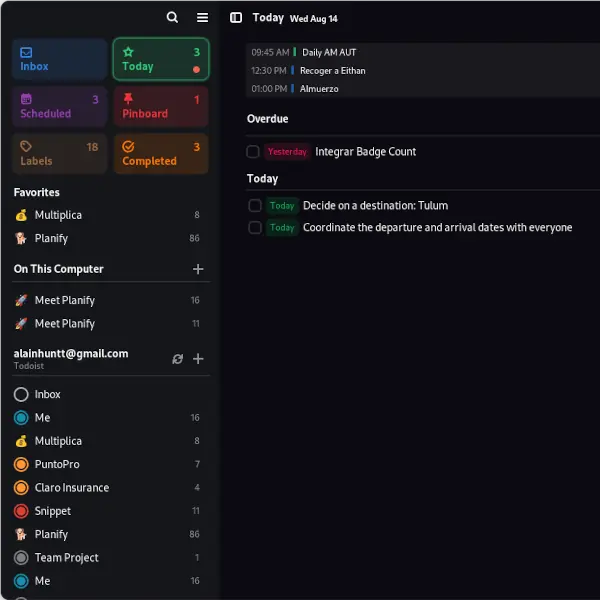This screenshot has height=600, width=600.
Task: Mark Decide on a destination: Tulum done
Action: tap(255, 206)
